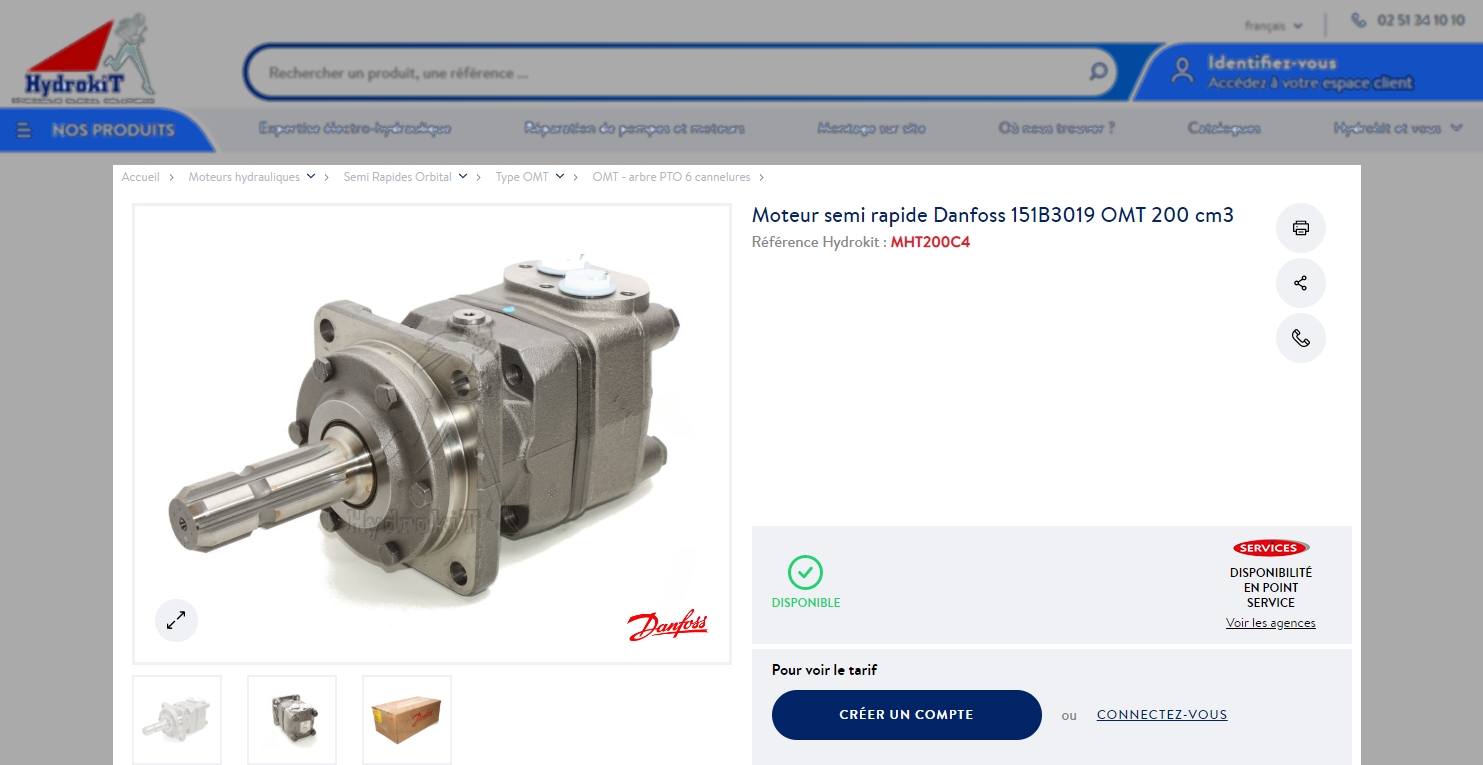Click the Danfoss logo on product image

pyautogui.click(x=667, y=625)
